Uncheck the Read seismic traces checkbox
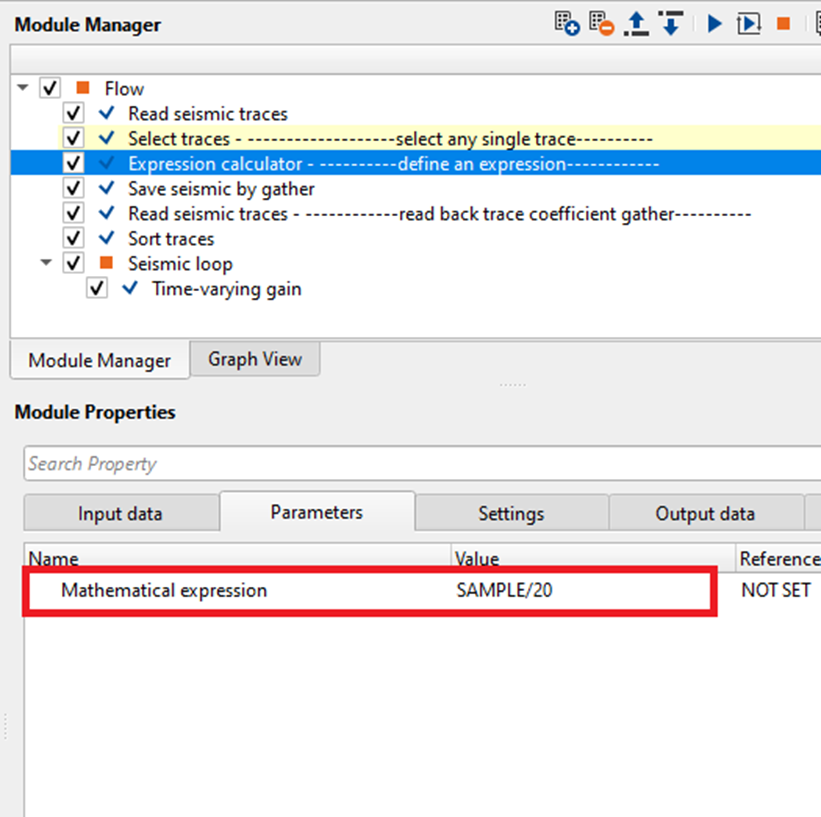821x817 pixels. [x=73, y=114]
